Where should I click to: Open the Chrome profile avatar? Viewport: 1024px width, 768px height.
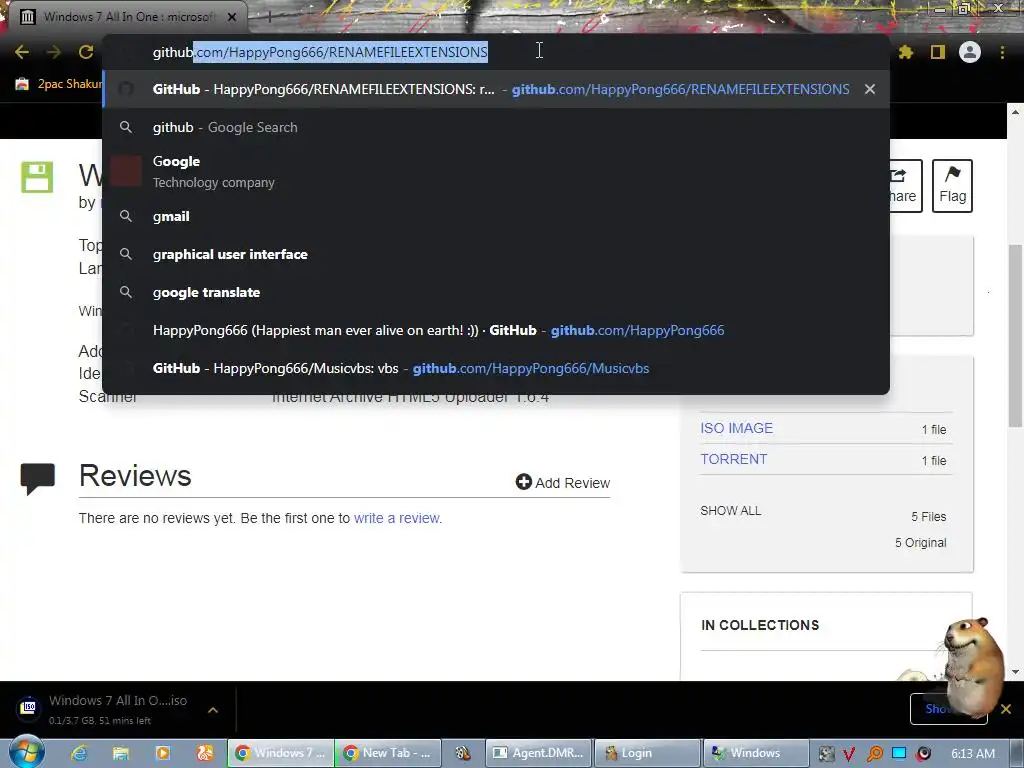(970, 52)
